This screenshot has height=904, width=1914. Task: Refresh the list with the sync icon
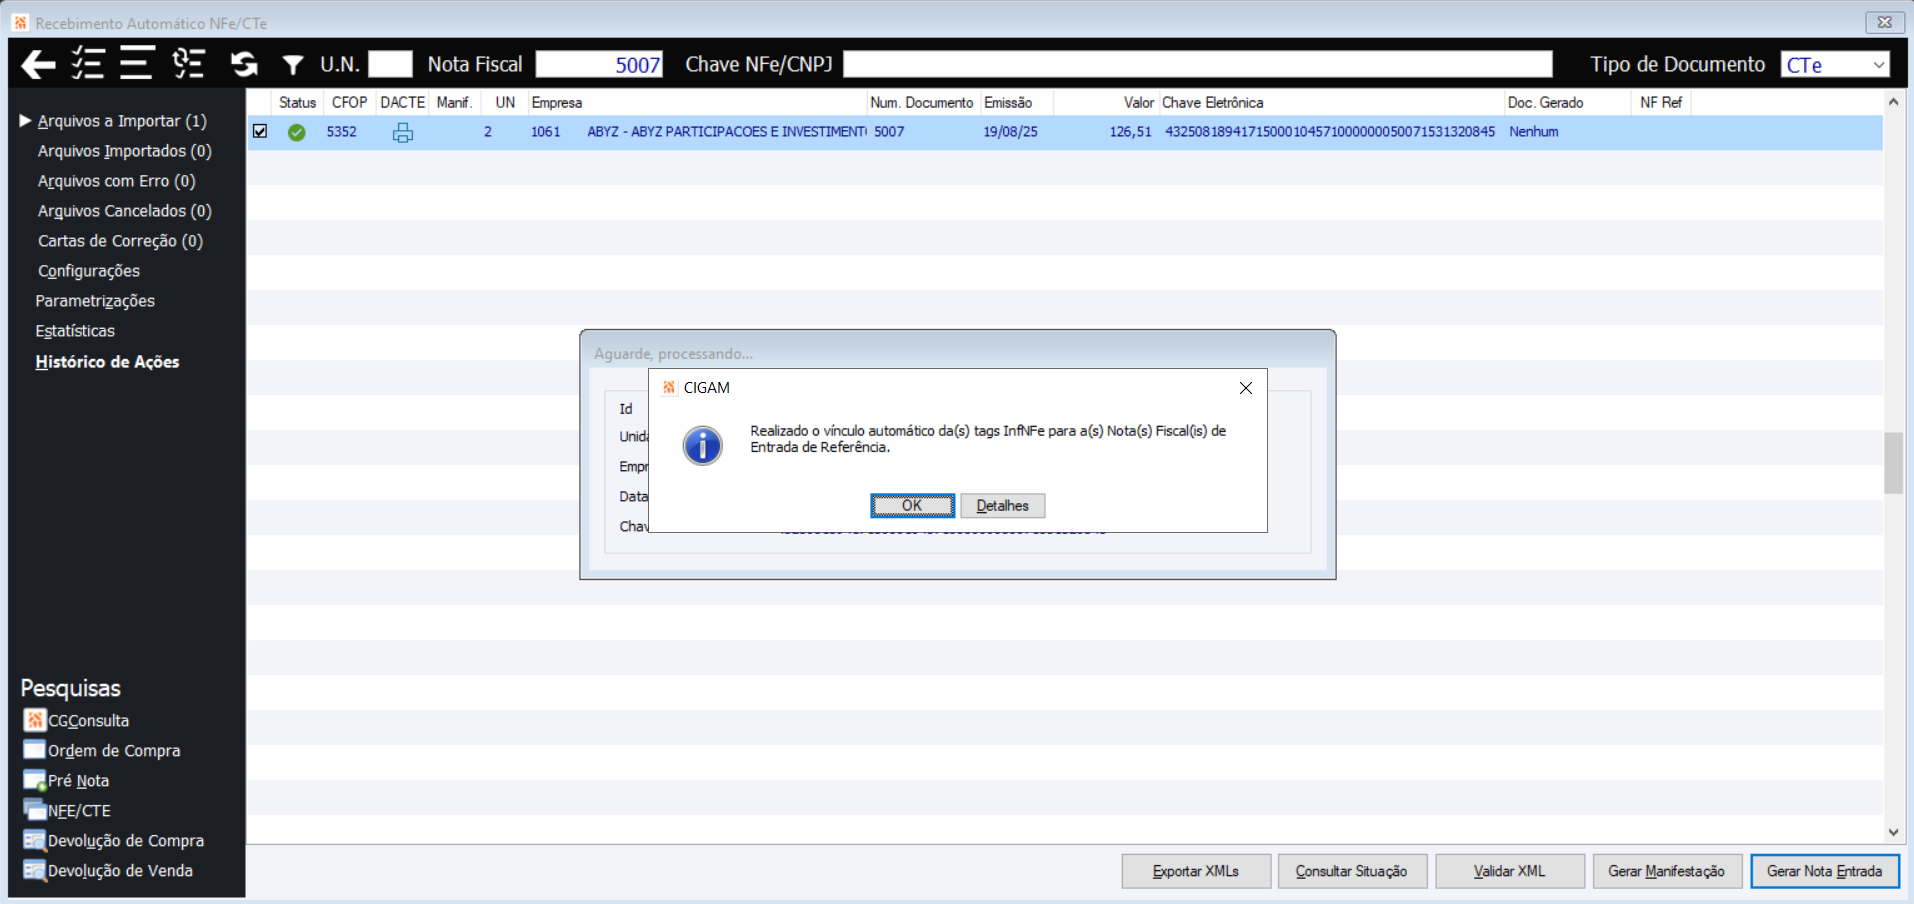tap(244, 64)
